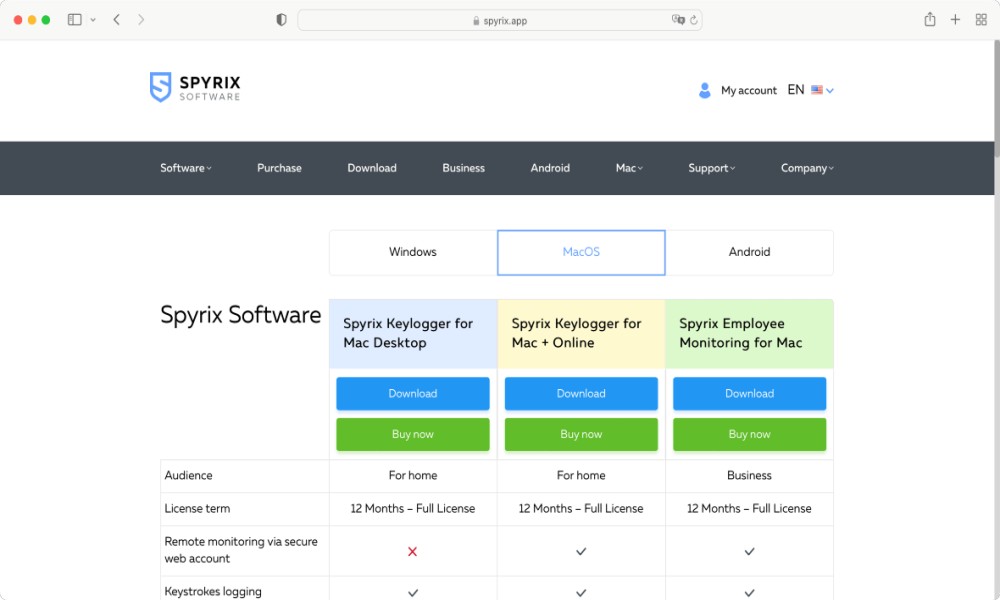
Task: Click the spyrix.app address bar
Action: [x=500, y=20]
